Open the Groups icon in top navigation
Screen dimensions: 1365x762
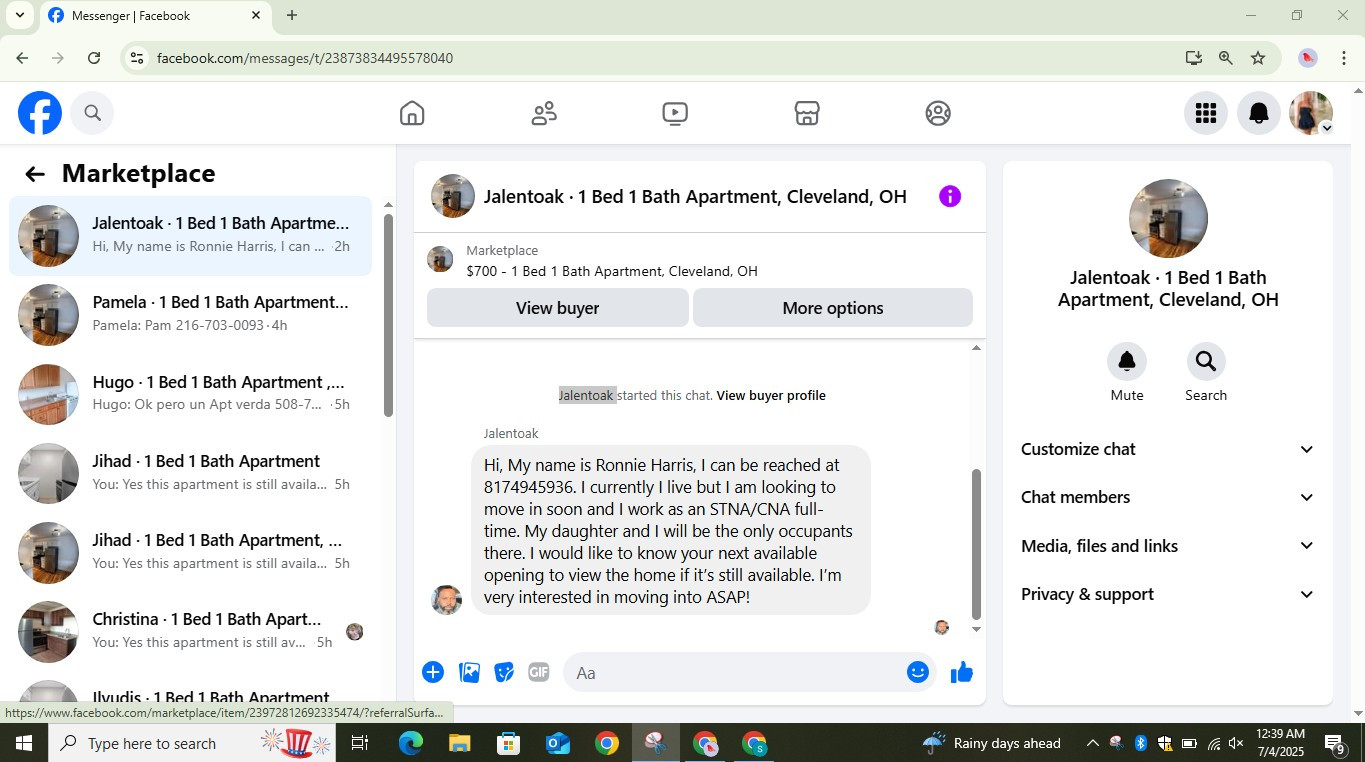[938, 113]
